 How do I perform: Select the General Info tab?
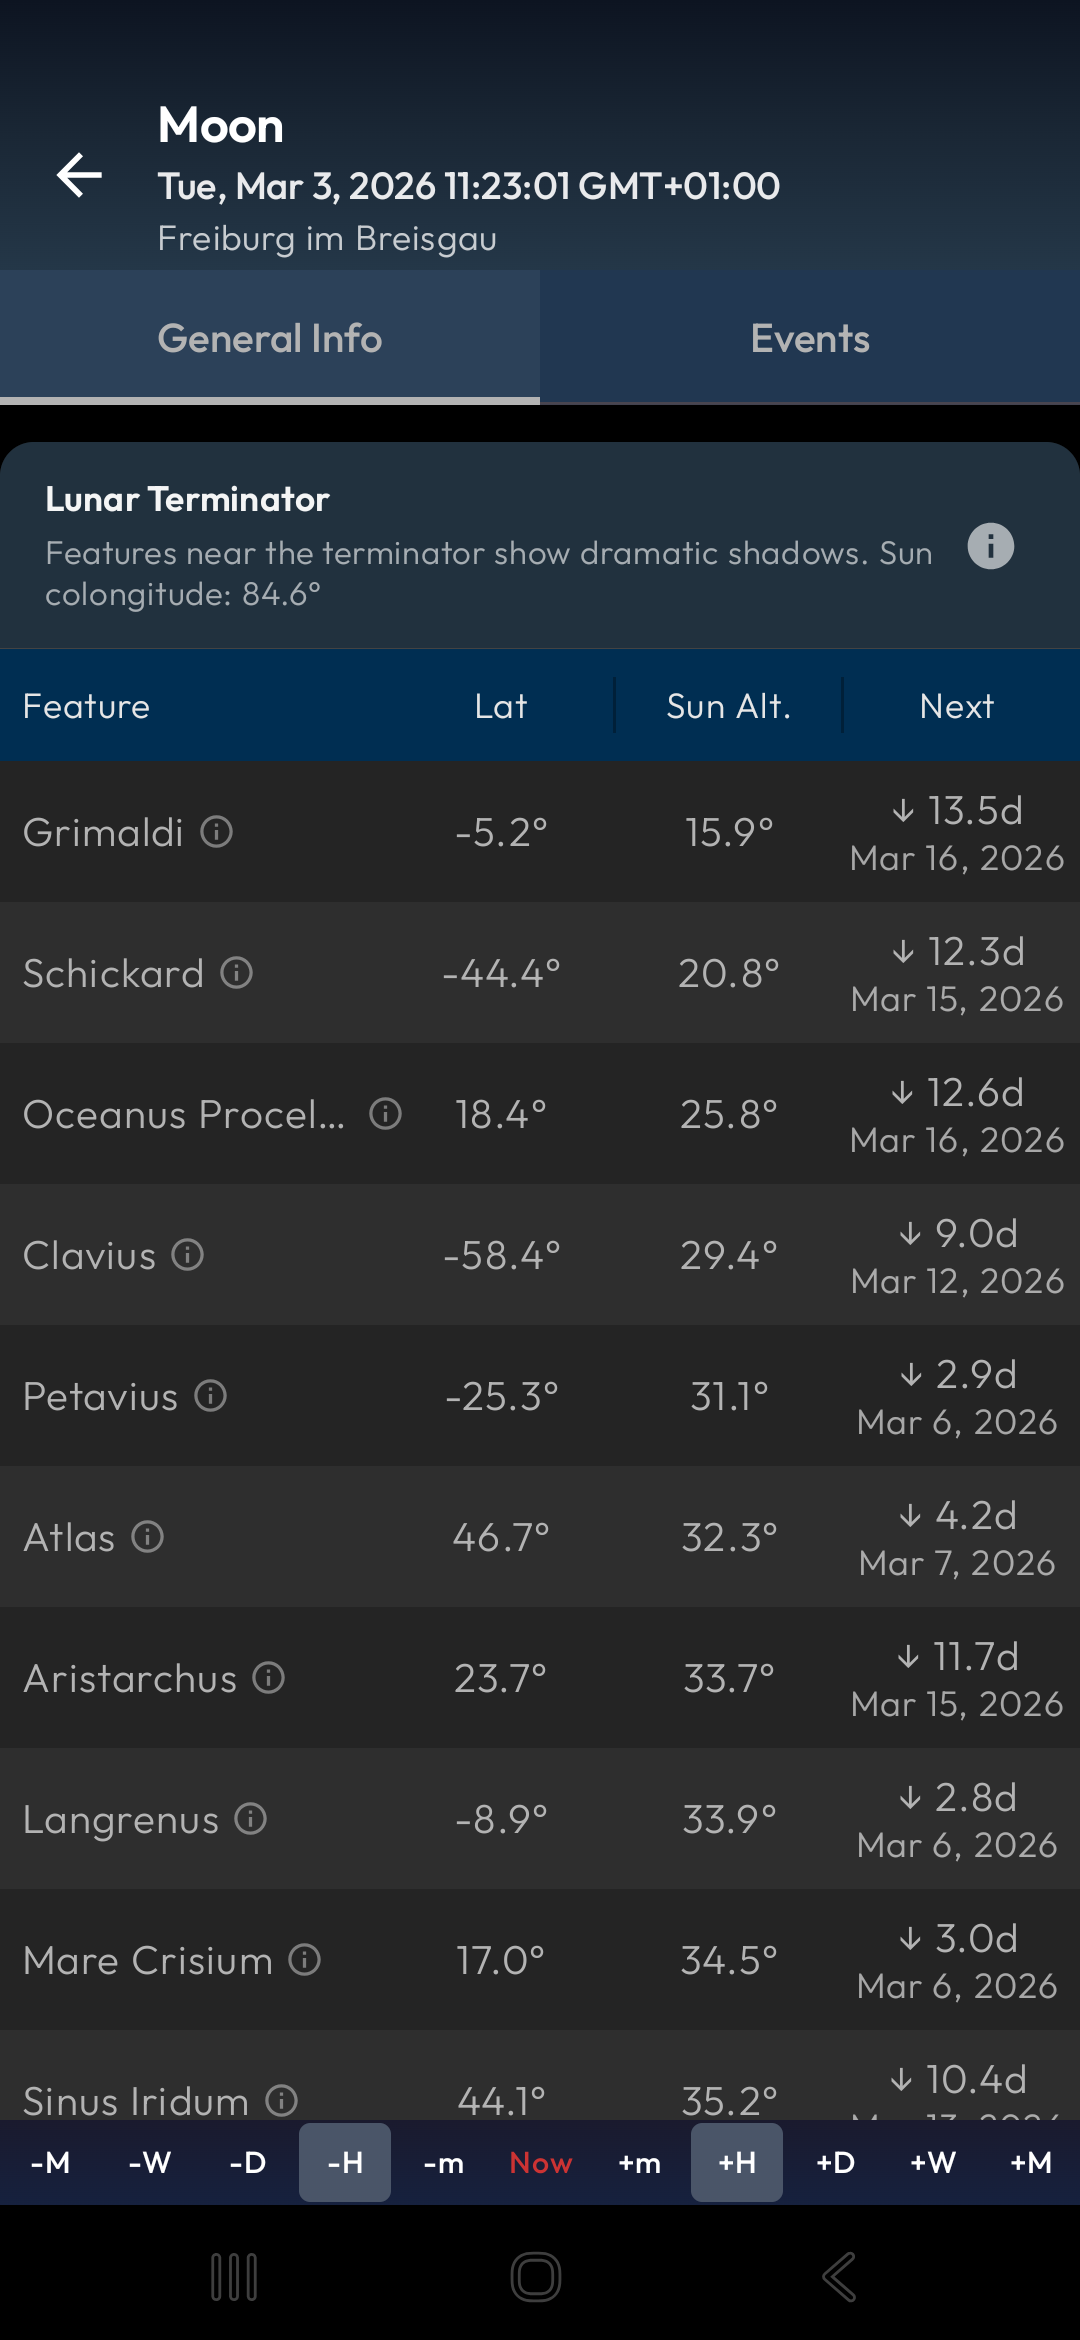click(x=270, y=338)
